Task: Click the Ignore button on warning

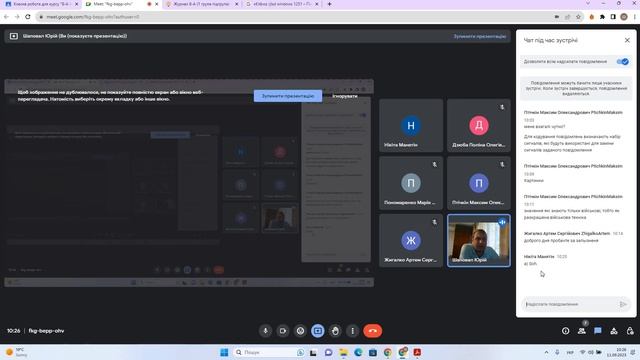Action: point(345,96)
